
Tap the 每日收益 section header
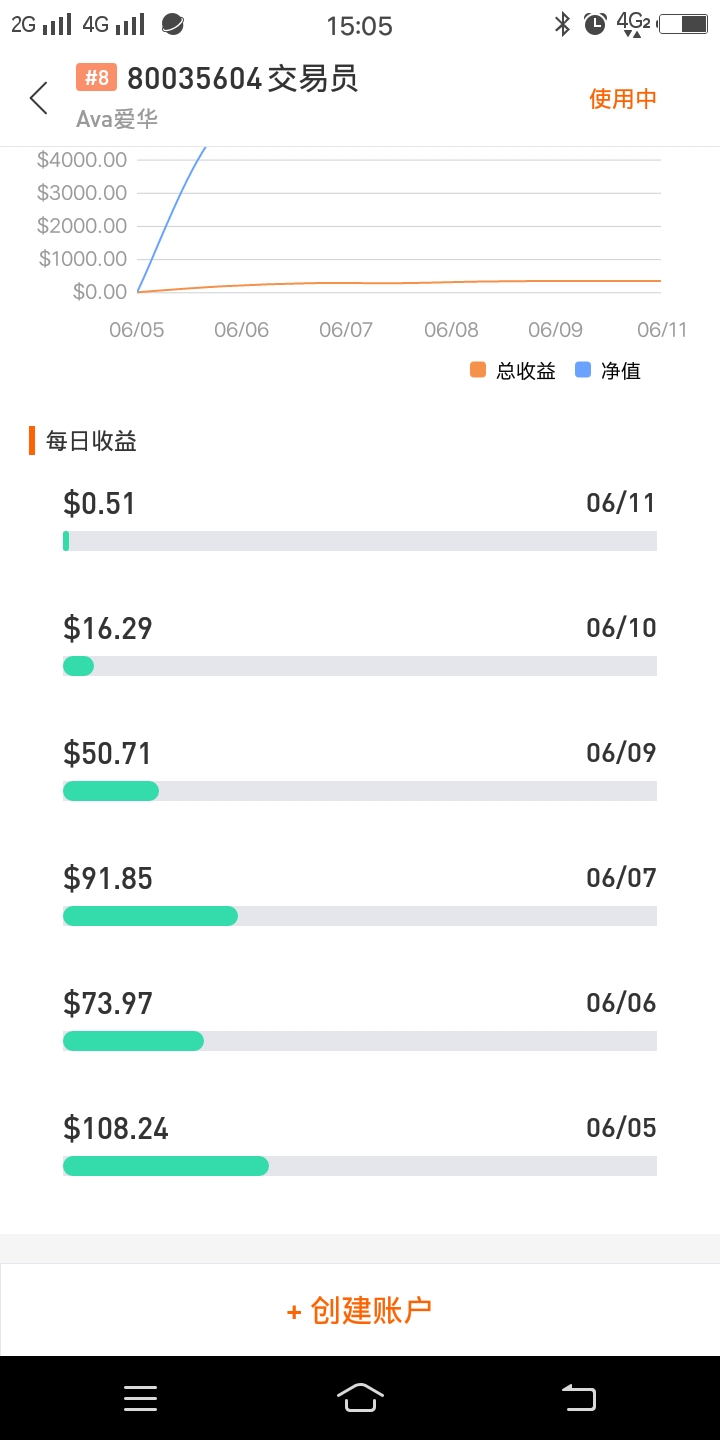point(91,441)
